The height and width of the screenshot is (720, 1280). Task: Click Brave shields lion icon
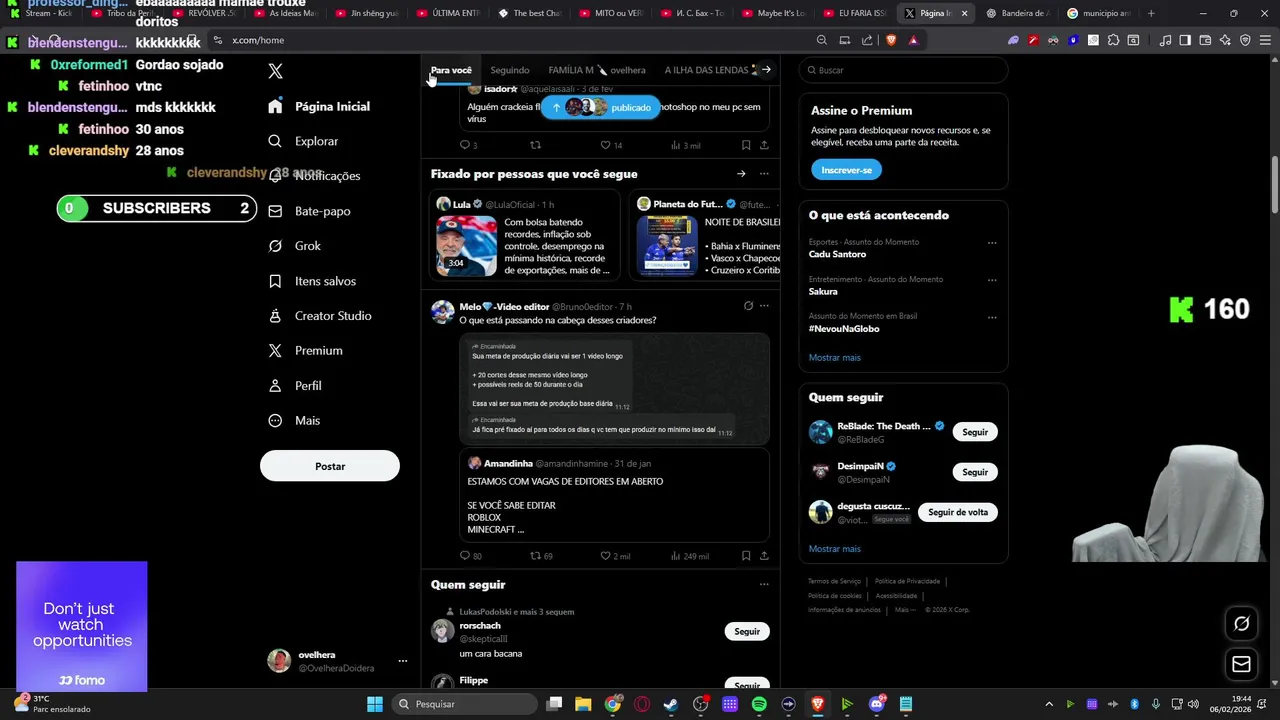891,40
